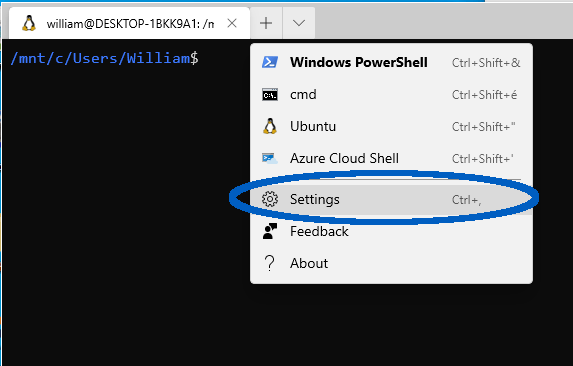Open the Settings menu entry
The width and height of the screenshot is (573, 366).
tap(391, 199)
